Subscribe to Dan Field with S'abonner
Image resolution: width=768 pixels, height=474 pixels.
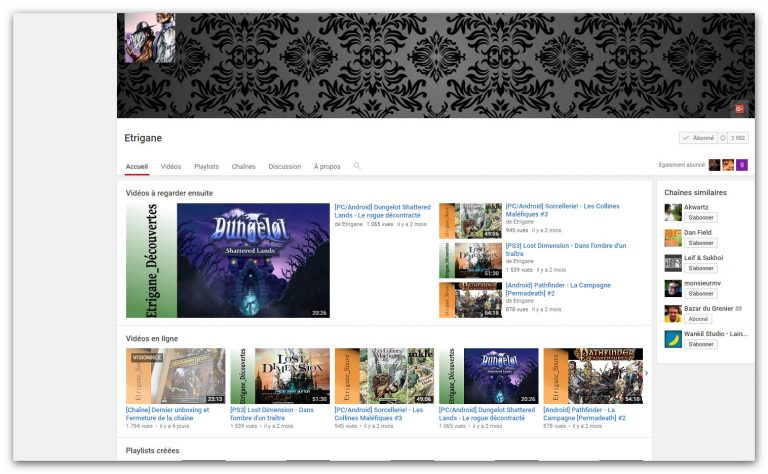(701, 243)
